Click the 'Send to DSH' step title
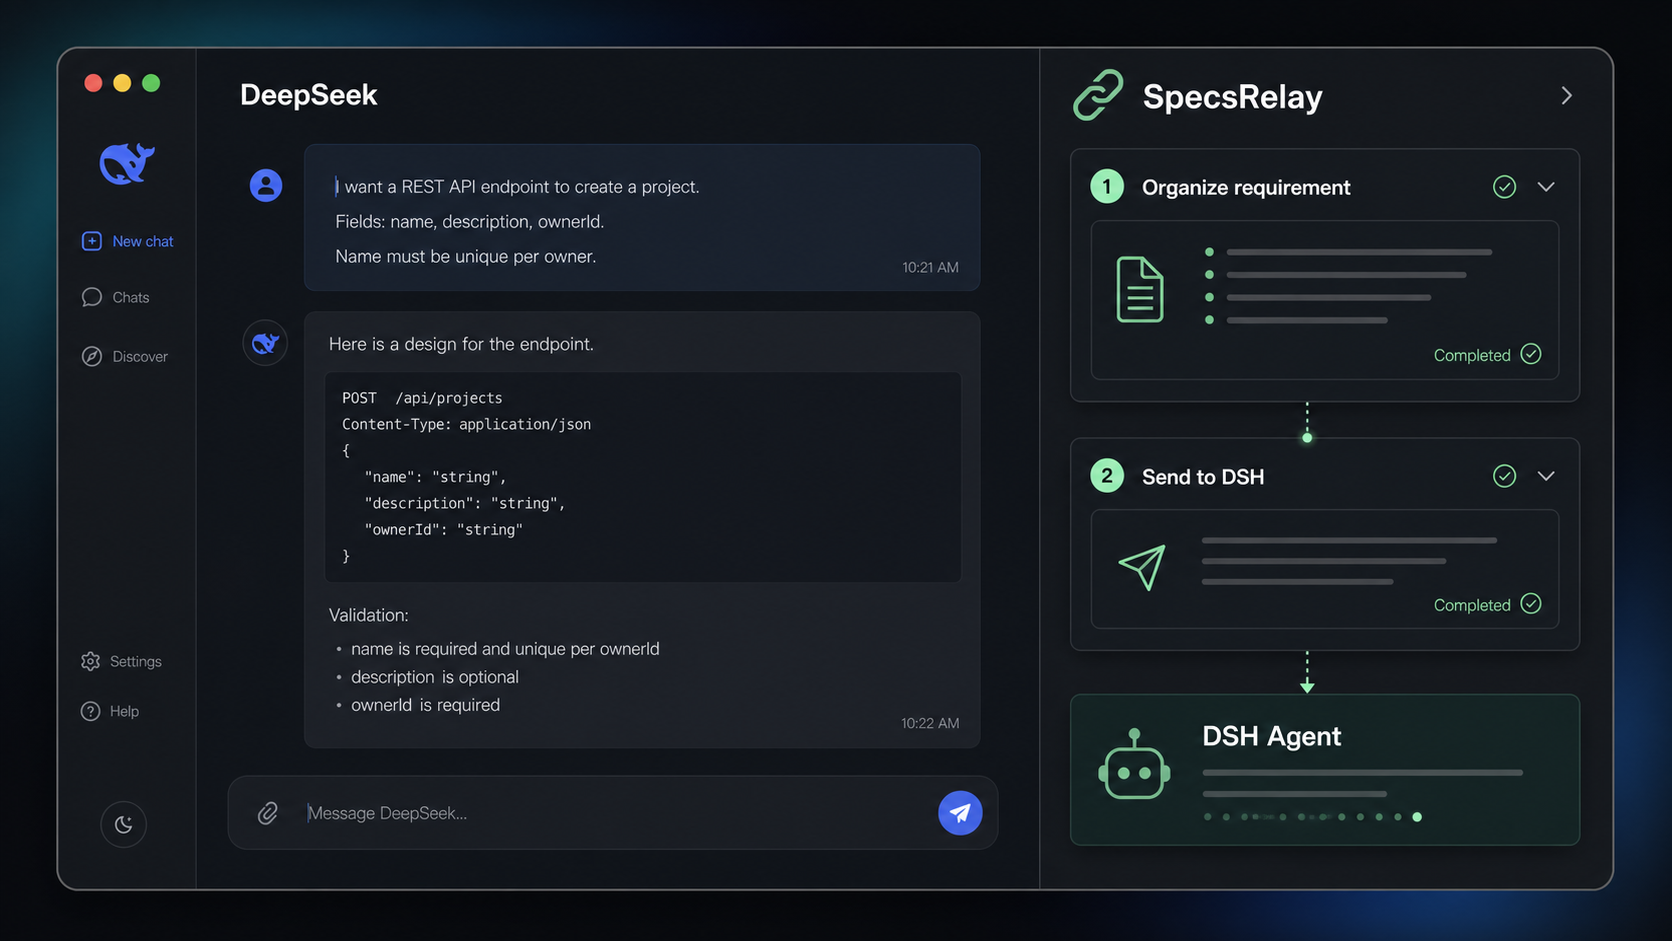This screenshot has height=941, width=1672. coord(1203,477)
